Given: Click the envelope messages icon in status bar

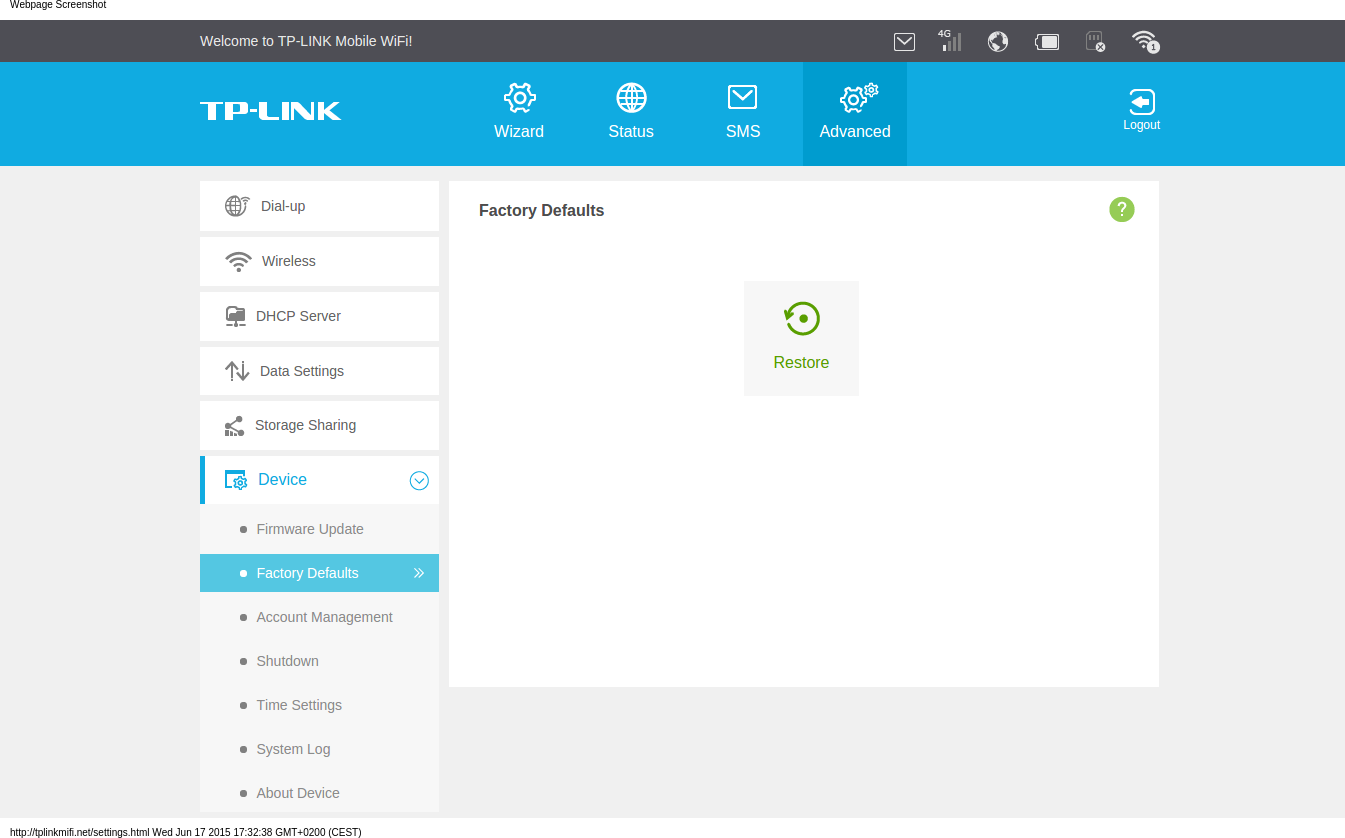Looking at the screenshot, I should [904, 41].
